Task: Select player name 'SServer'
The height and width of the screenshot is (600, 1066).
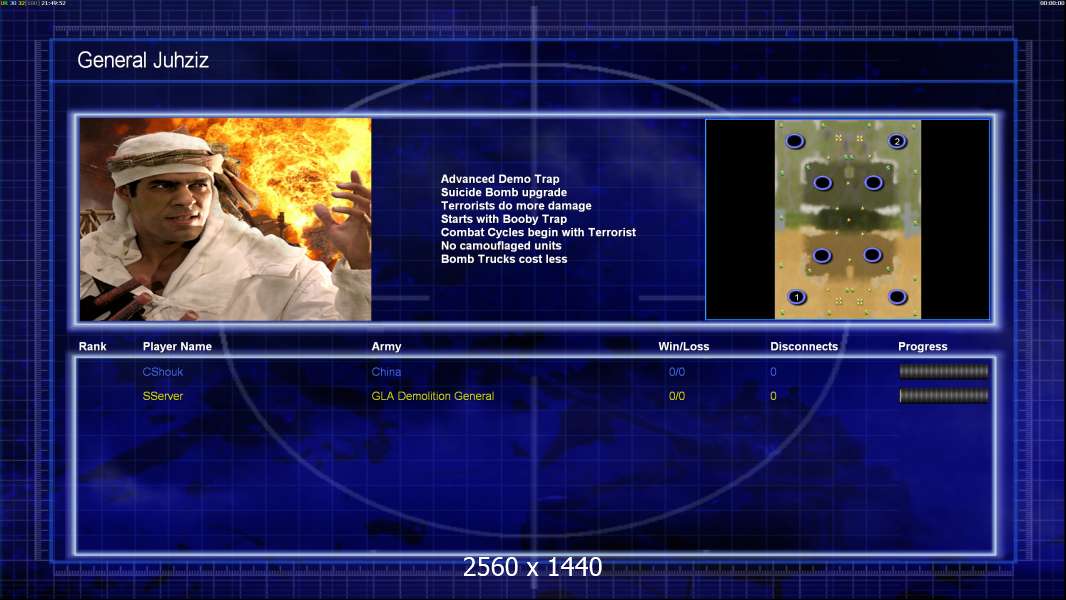Action: point(162,396)
